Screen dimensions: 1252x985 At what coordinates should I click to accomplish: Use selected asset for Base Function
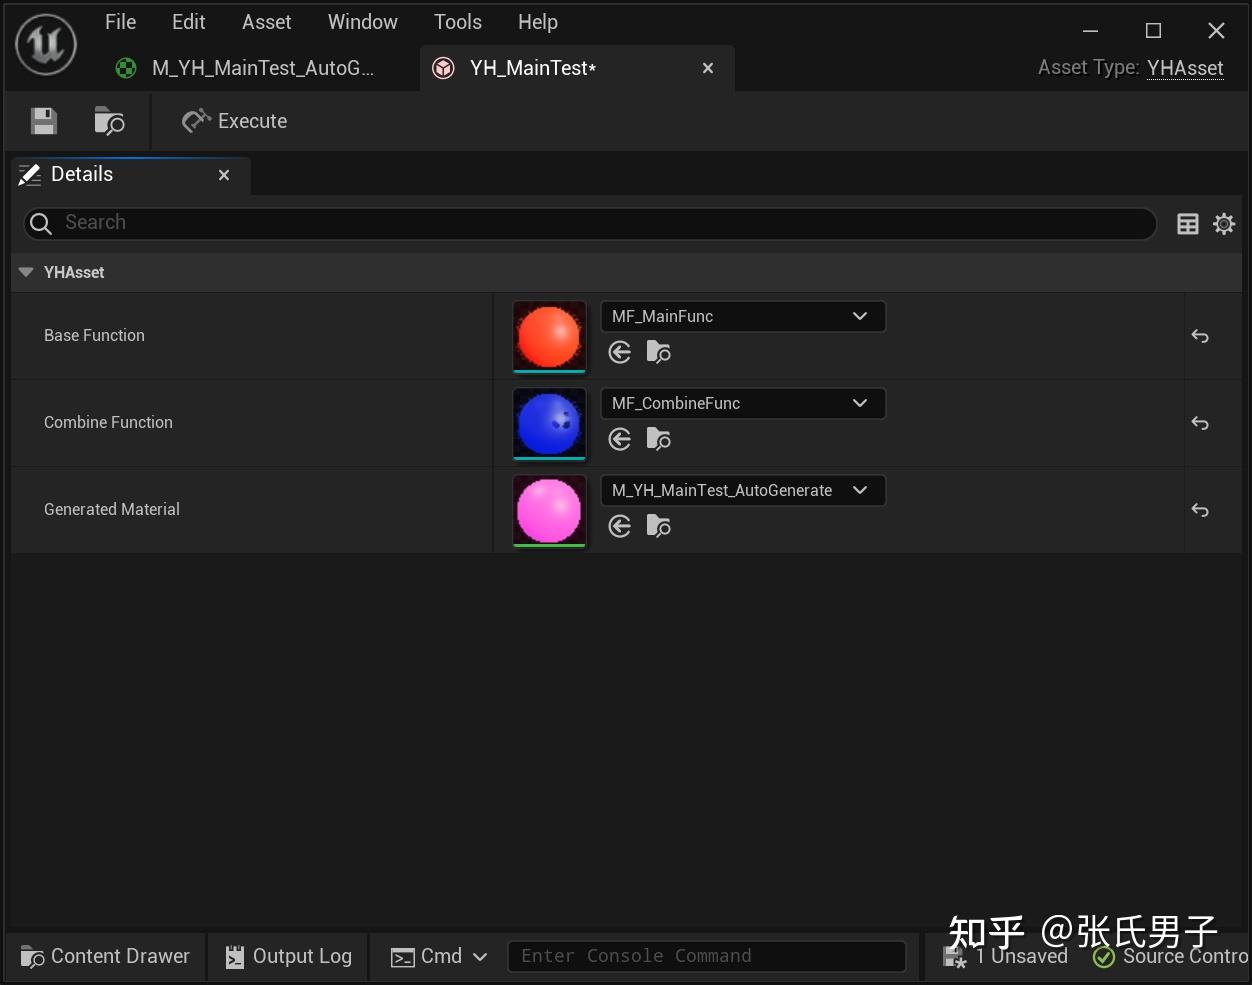point(620,352)
